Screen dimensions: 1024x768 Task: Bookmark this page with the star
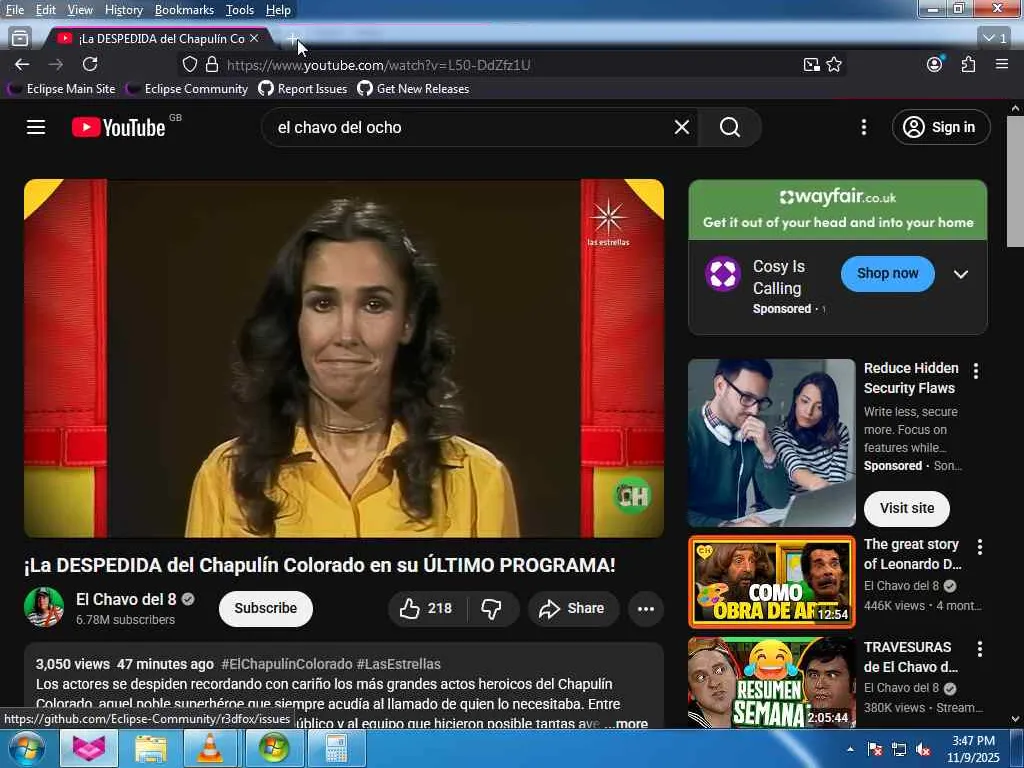coord(834,64)
